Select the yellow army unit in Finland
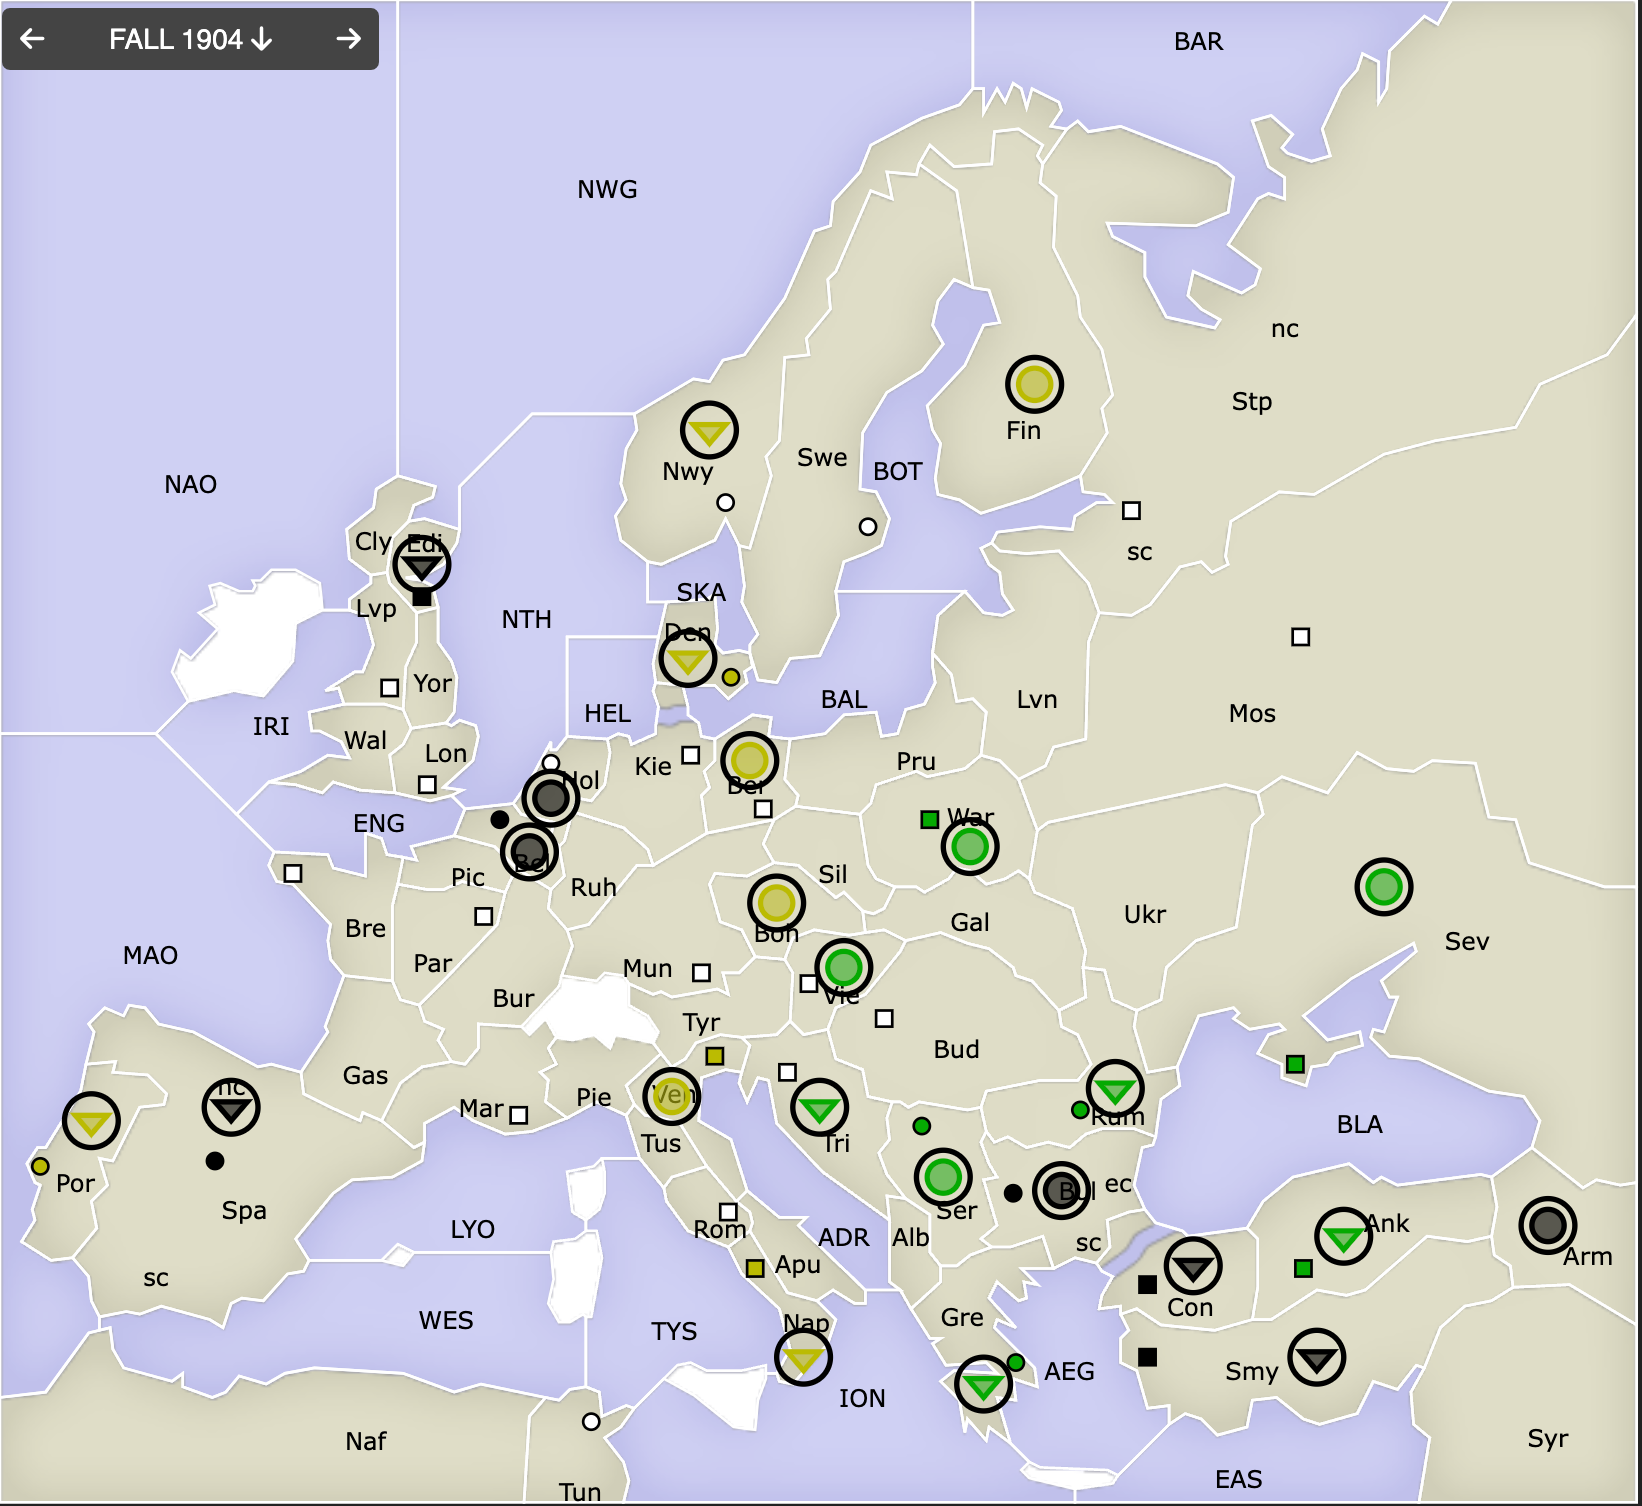1642x1506 pixels. coord(1033,384)
